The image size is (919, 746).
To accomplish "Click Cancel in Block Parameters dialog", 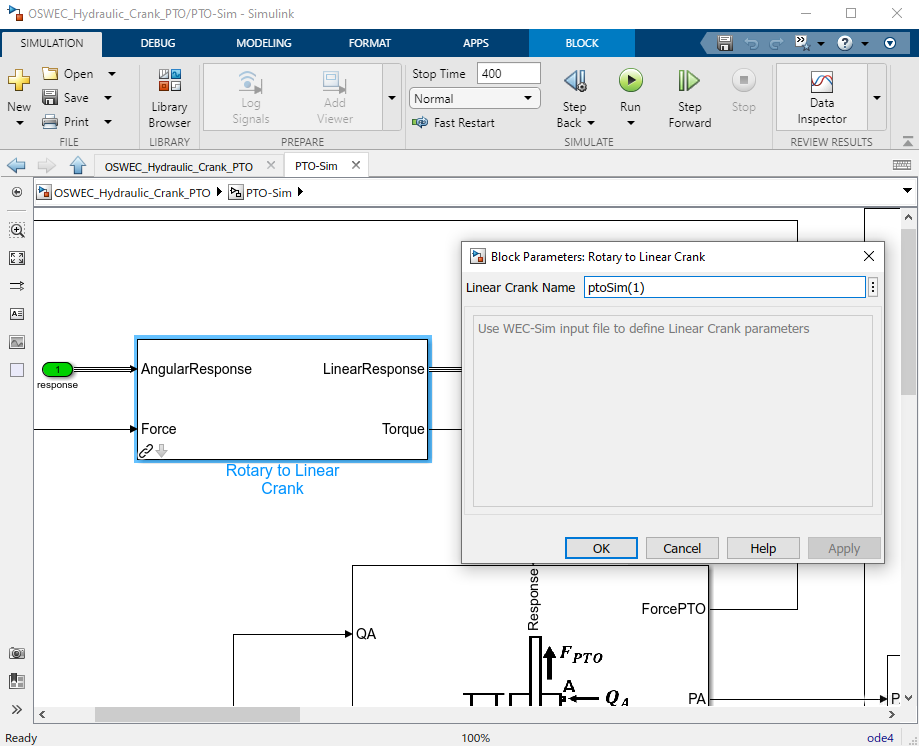I will coord(682,548).
